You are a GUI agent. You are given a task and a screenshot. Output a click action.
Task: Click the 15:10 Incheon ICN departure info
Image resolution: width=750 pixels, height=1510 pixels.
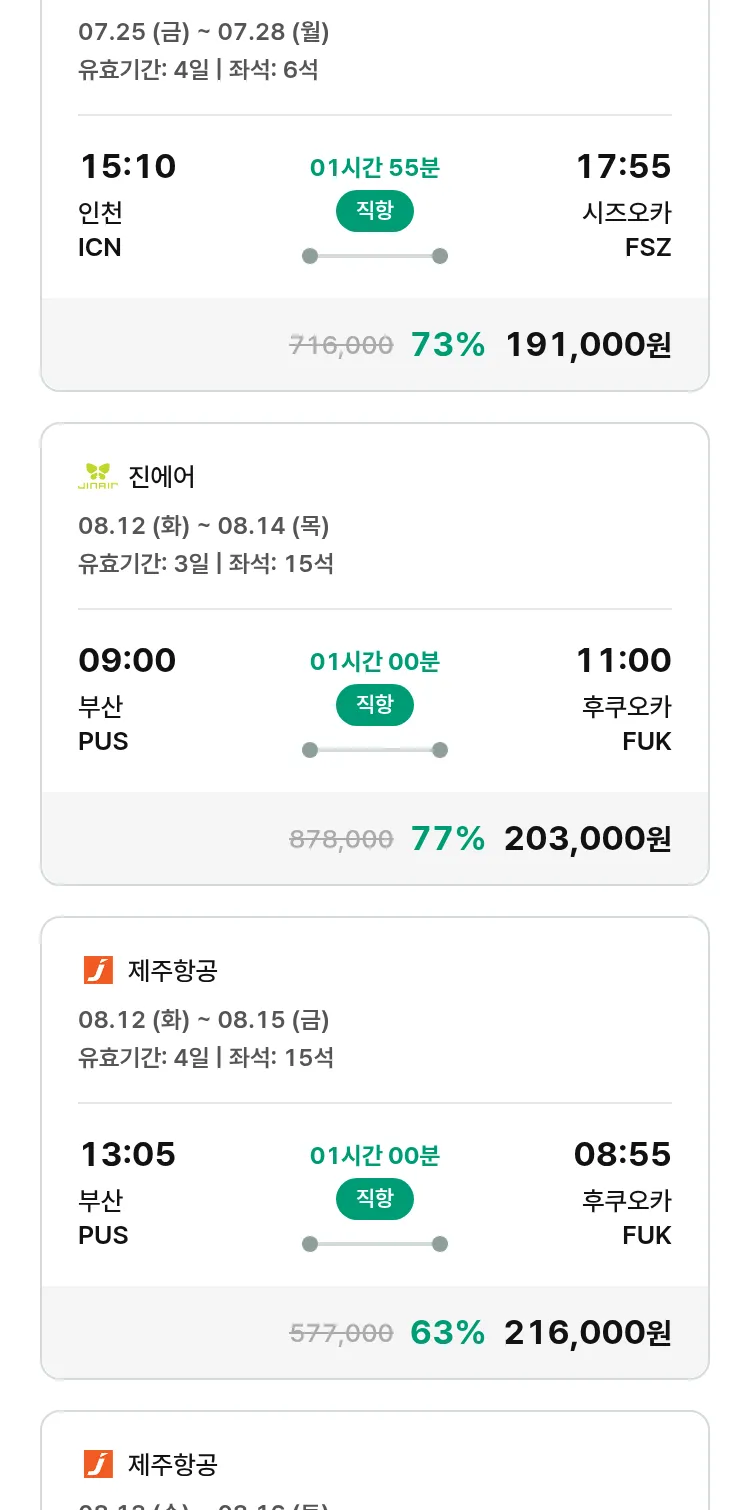tap(127, 205)
